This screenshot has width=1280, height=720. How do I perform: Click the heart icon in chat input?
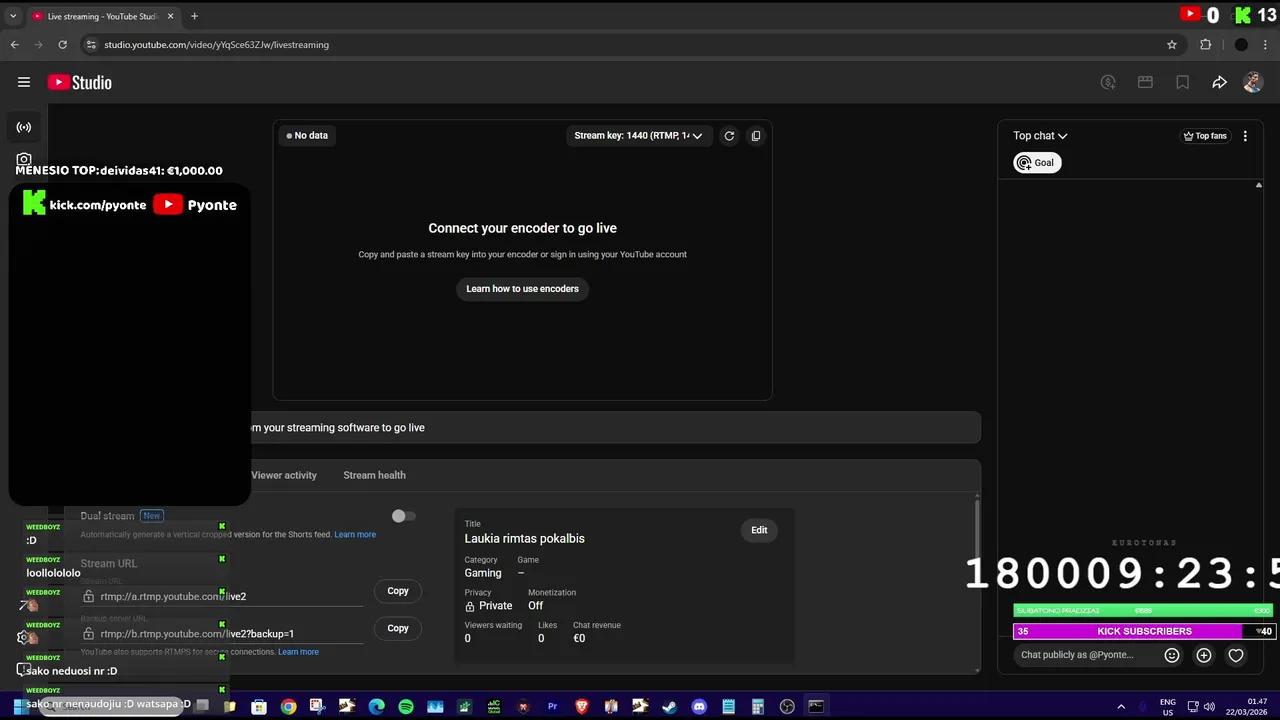(1236, 655)
